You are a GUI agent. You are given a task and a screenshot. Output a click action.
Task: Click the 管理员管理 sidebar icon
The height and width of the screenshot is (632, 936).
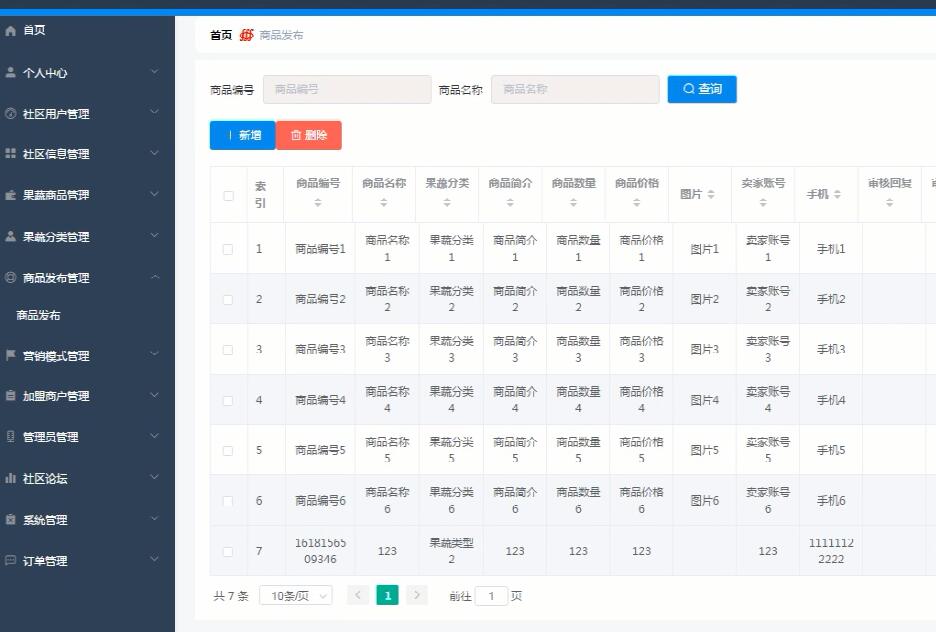pos(10,436)
